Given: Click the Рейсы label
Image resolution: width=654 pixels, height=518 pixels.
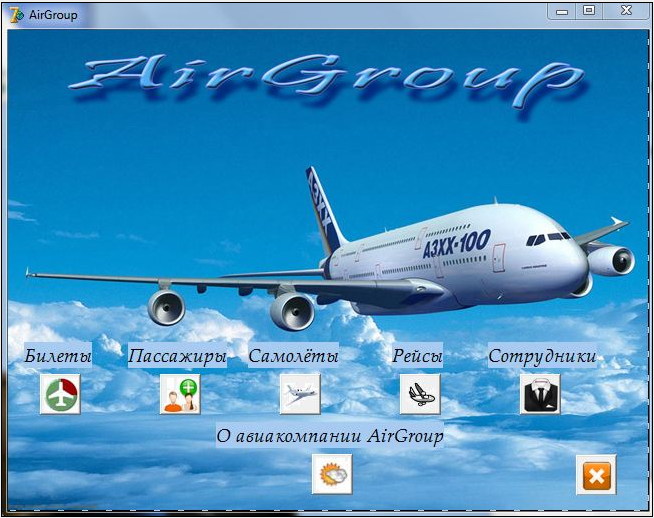Looking at the screenshot, I should point(417,356).
